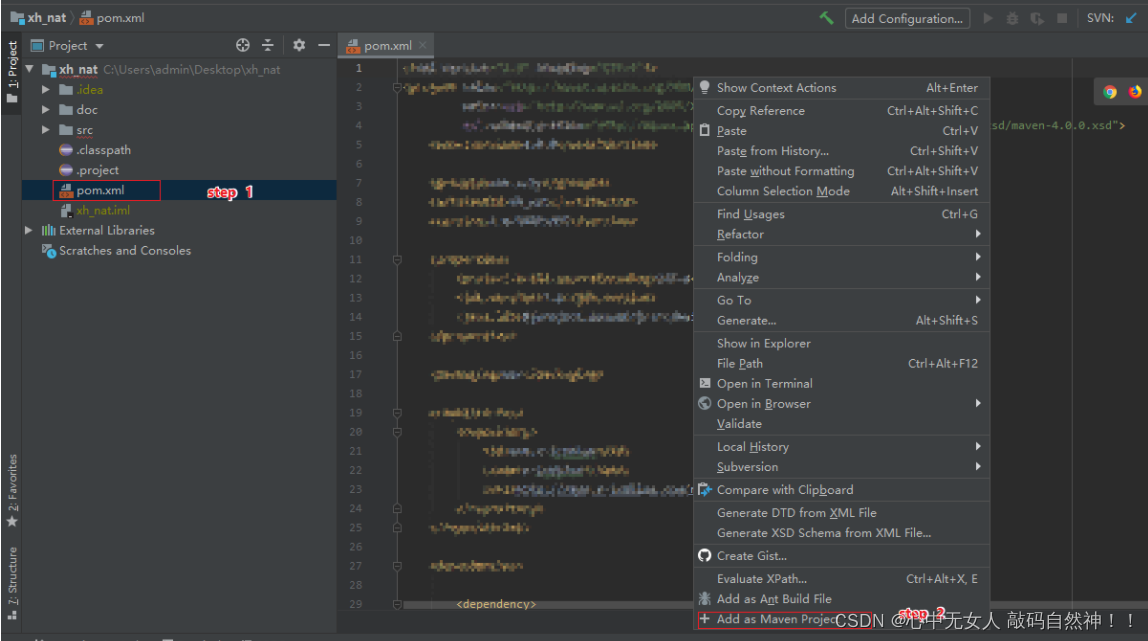Hide the Project panel with minus icon
This screenshot has height=641, width=1148.
324,45
